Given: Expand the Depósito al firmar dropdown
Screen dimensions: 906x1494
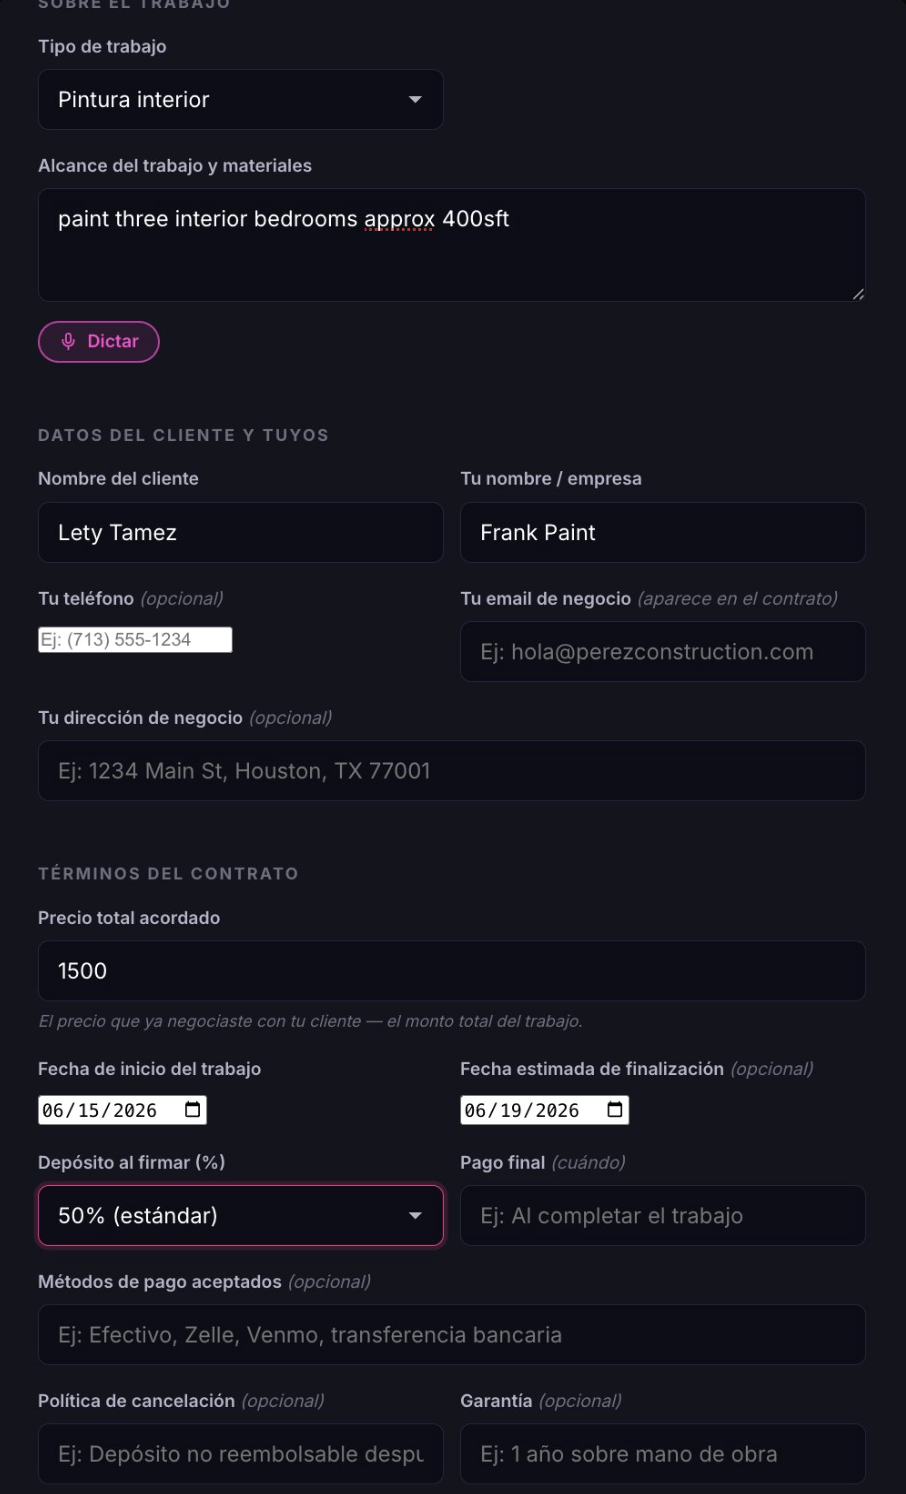Looking at the screenshot, I should 240,1215.
